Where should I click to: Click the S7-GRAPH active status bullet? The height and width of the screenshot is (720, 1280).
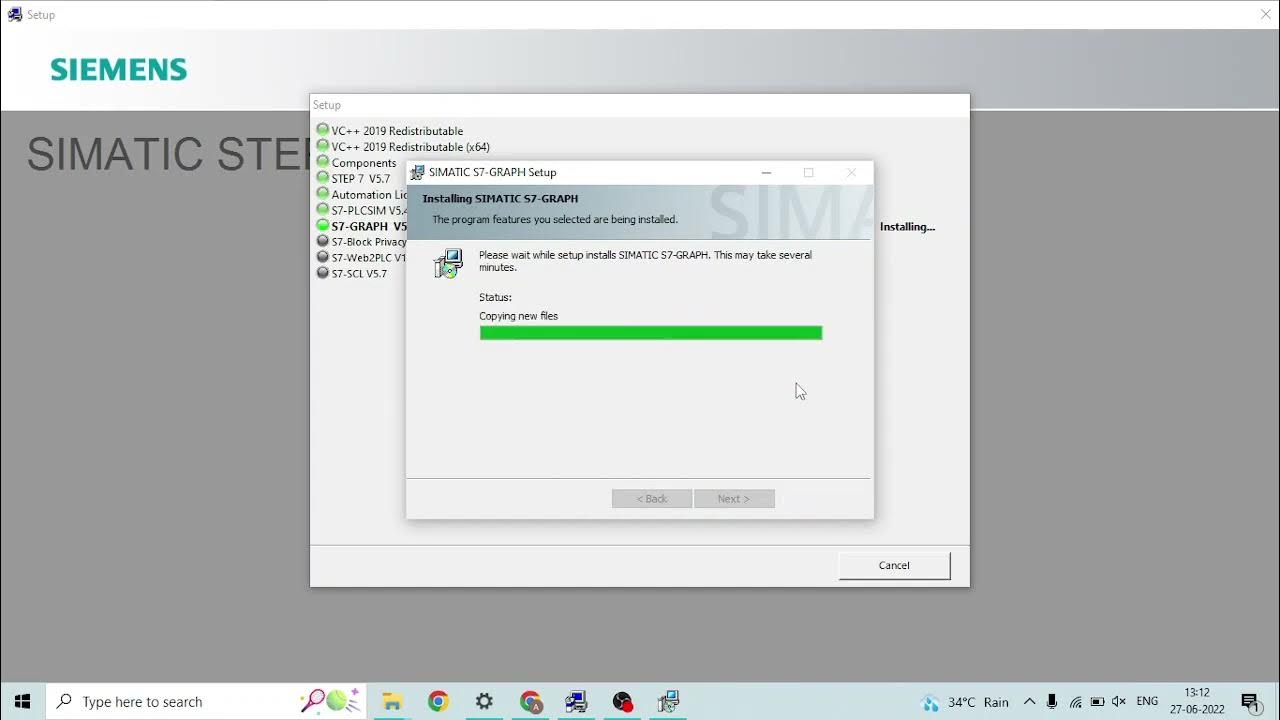coord(323,226)
